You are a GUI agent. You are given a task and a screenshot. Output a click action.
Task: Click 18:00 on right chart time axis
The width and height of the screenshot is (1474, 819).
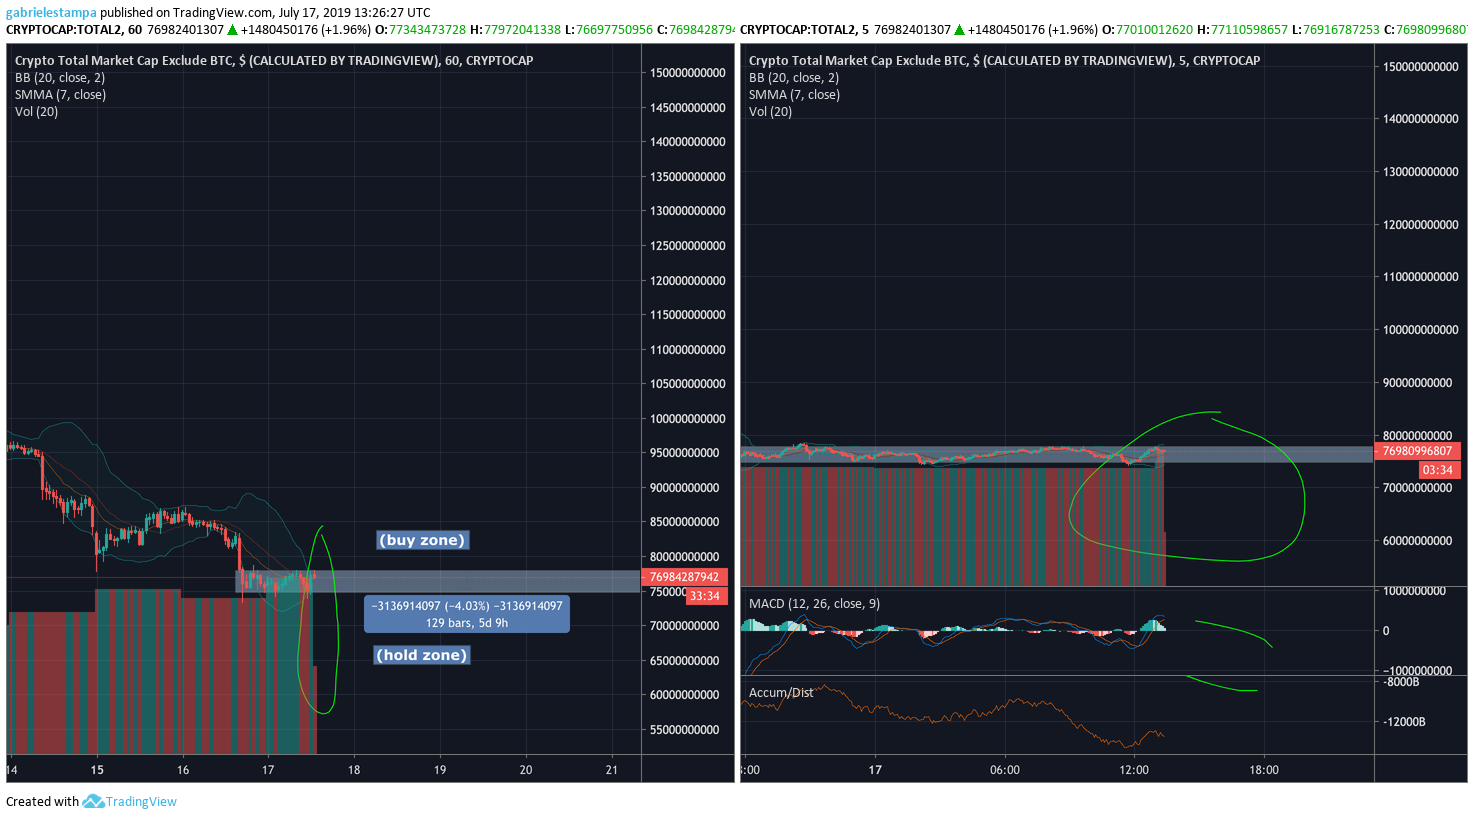pos(1264,770)
